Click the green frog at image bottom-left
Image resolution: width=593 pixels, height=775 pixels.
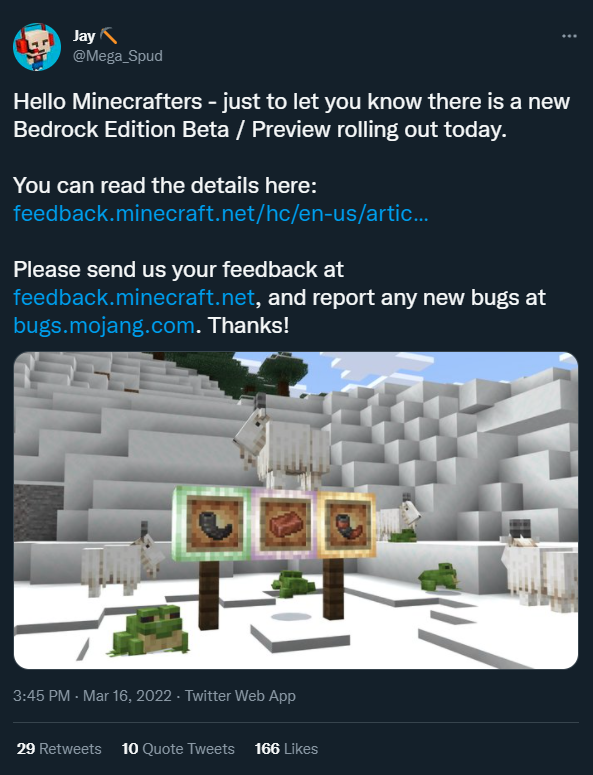click(151, 629)
